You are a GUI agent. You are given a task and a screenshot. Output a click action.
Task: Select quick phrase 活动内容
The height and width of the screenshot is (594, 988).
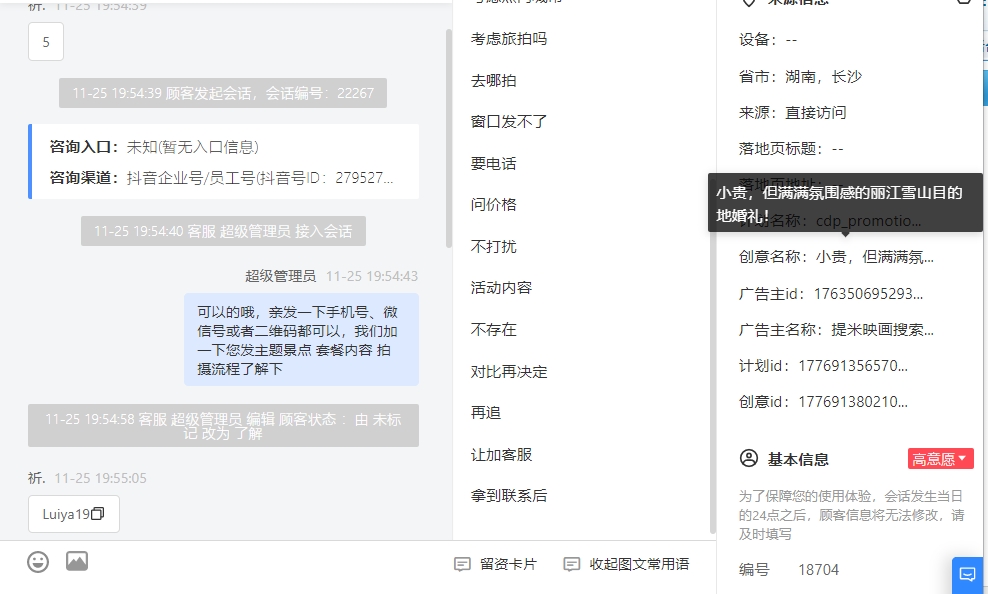pos(501,288)
